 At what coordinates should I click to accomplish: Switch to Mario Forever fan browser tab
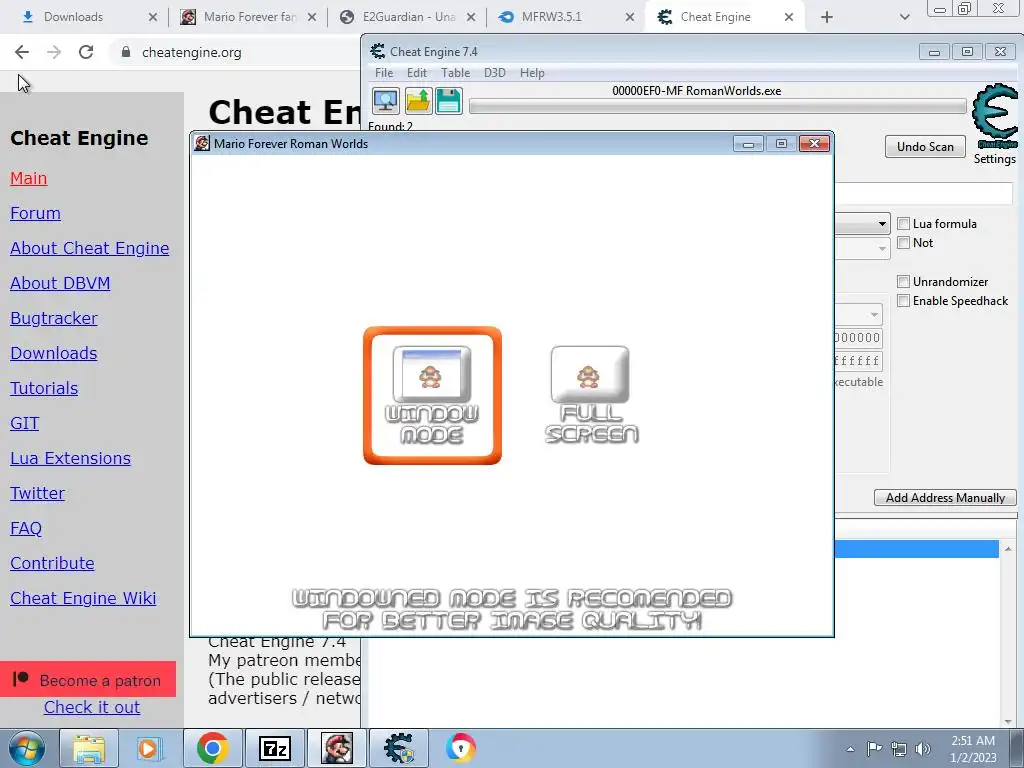click(x=248, y=17)
